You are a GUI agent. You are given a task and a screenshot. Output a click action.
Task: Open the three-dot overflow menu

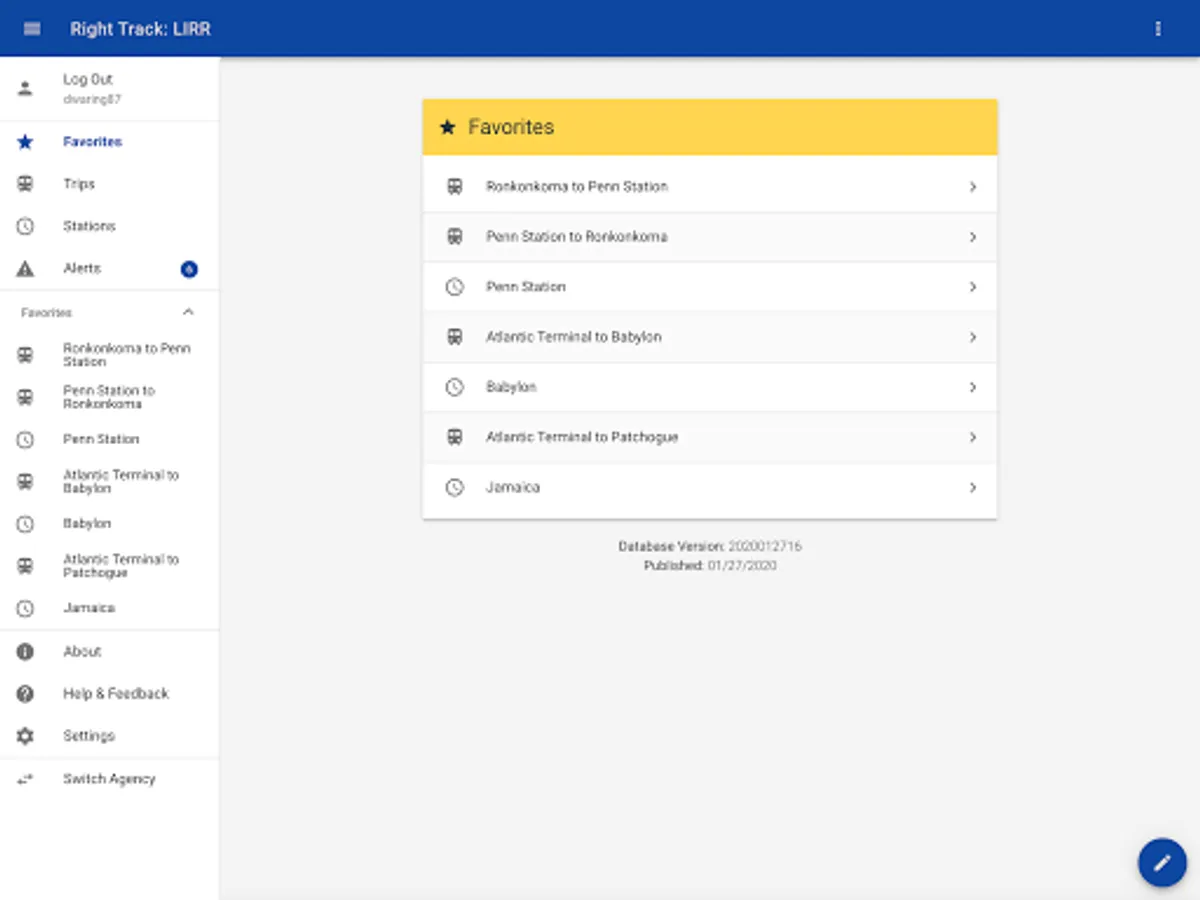click(x=1158, y=29)
